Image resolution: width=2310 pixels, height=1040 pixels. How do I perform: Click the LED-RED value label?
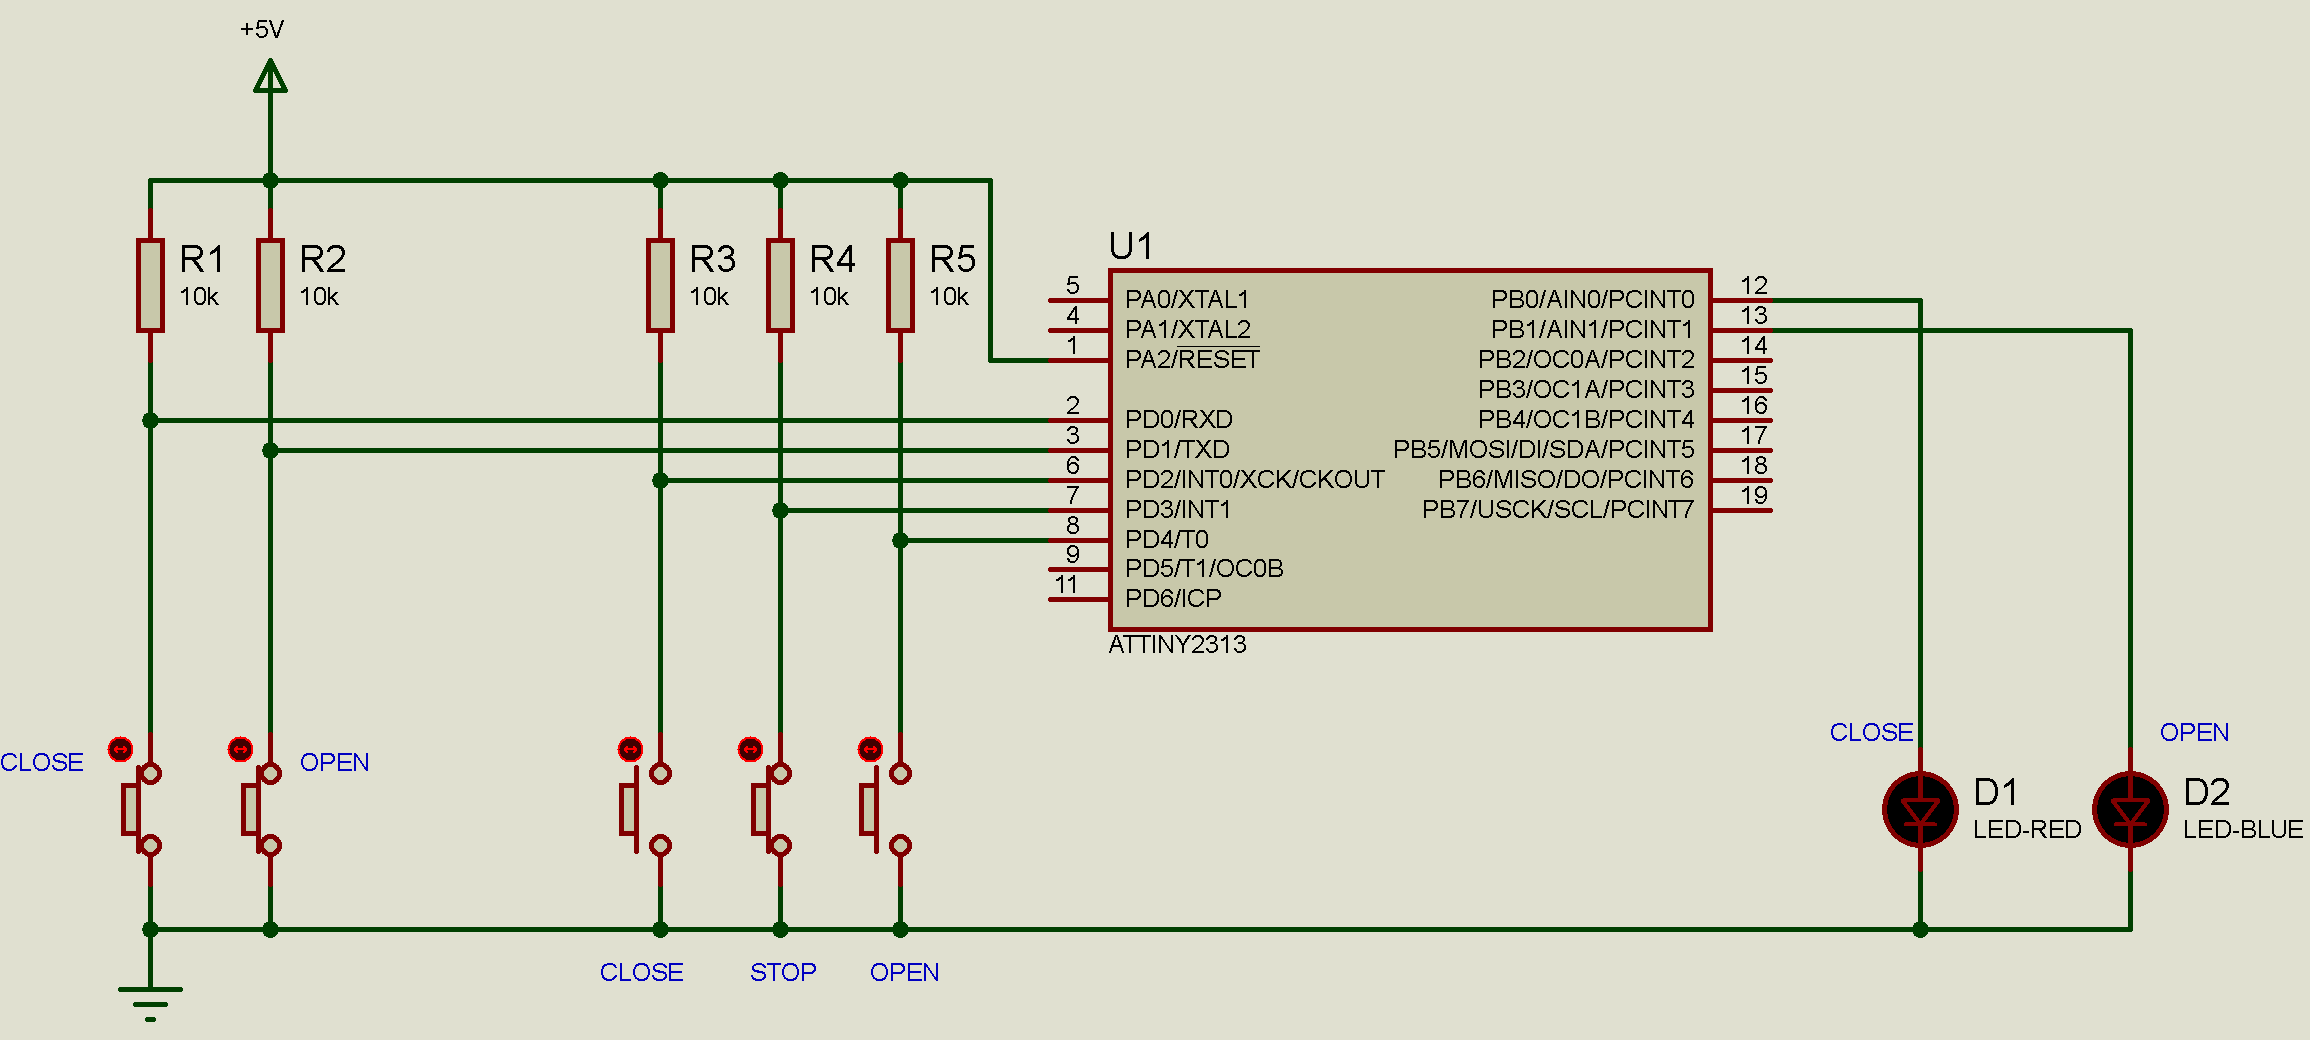[2027, 829]
